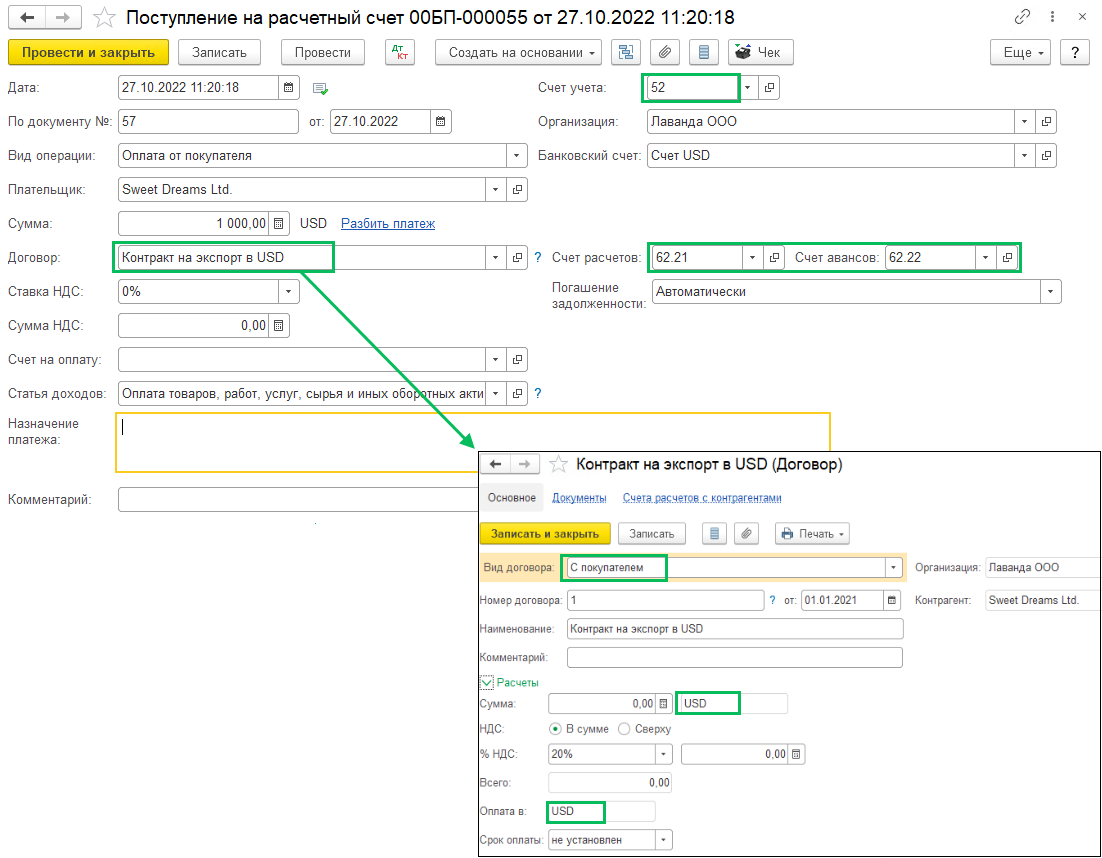Open Счета расчетов с контрагентами tab

[x=702, y=498]
